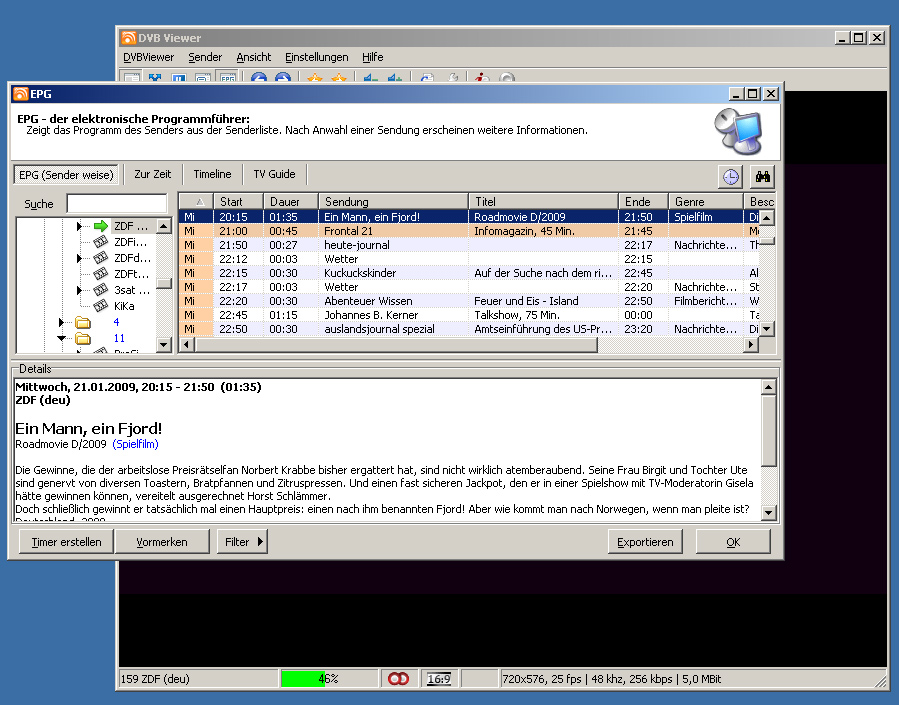
Task: Collapse the folder 11 tree node
Action: pos(61,338)
